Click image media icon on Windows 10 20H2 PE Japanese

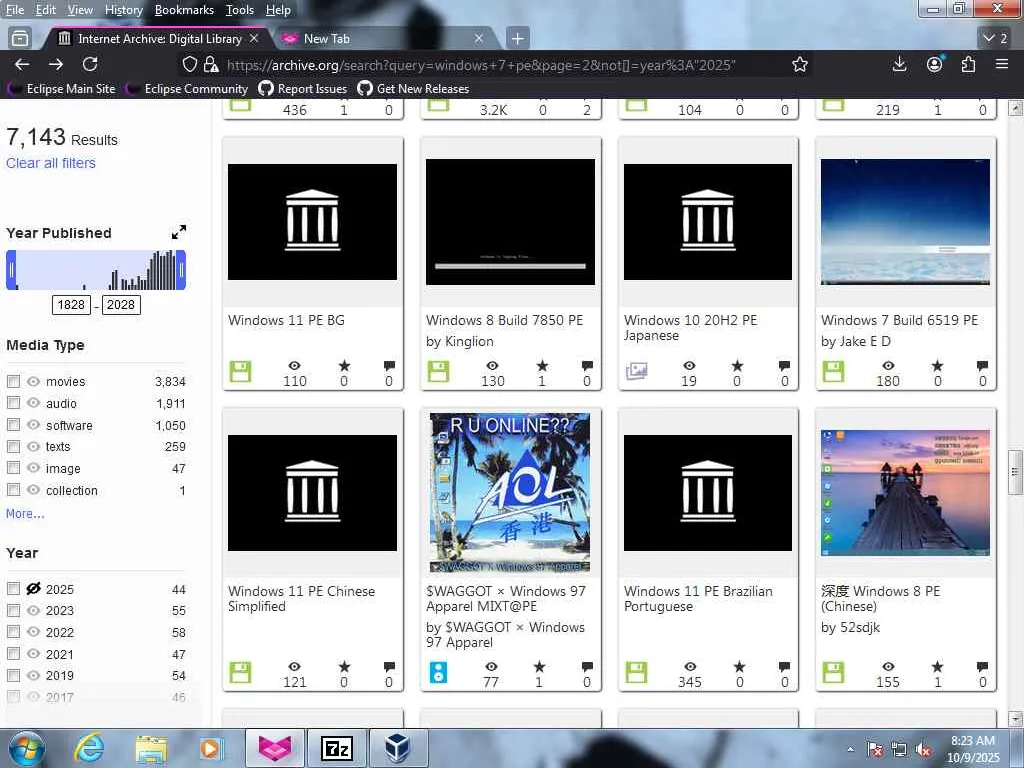pos(637,372)
